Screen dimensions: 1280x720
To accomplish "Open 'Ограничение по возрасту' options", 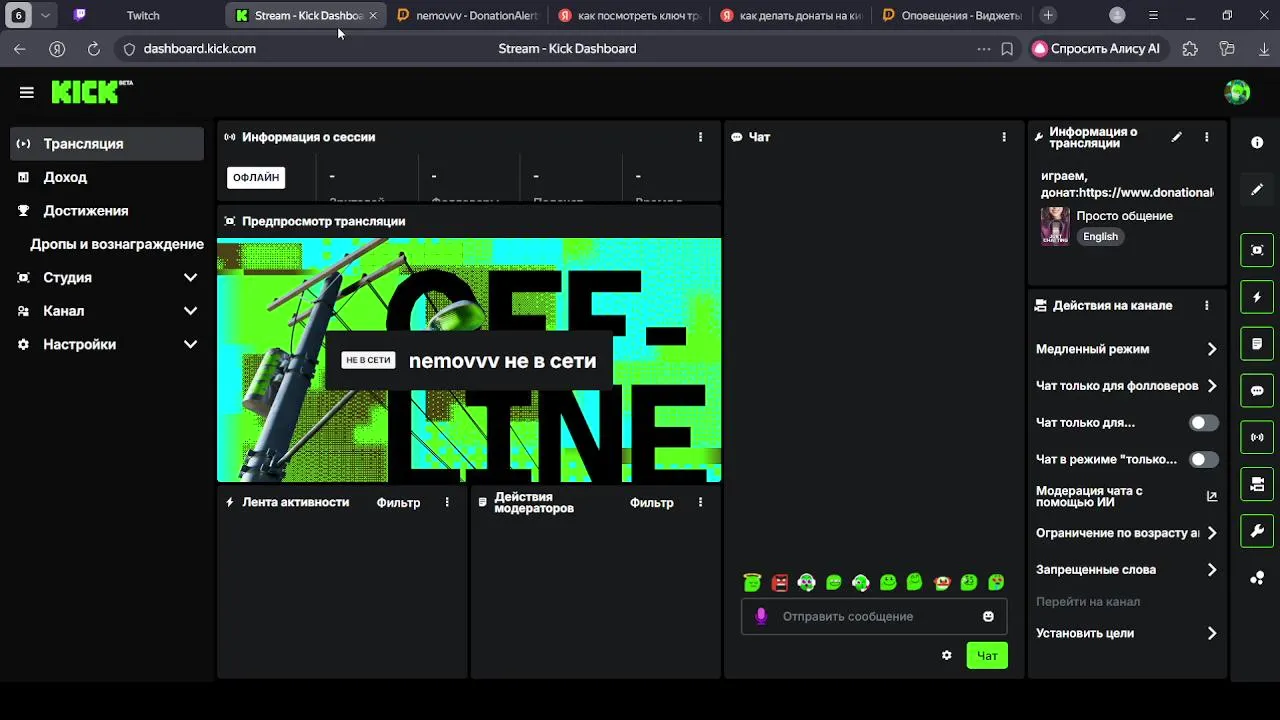I will (1127, 533).
